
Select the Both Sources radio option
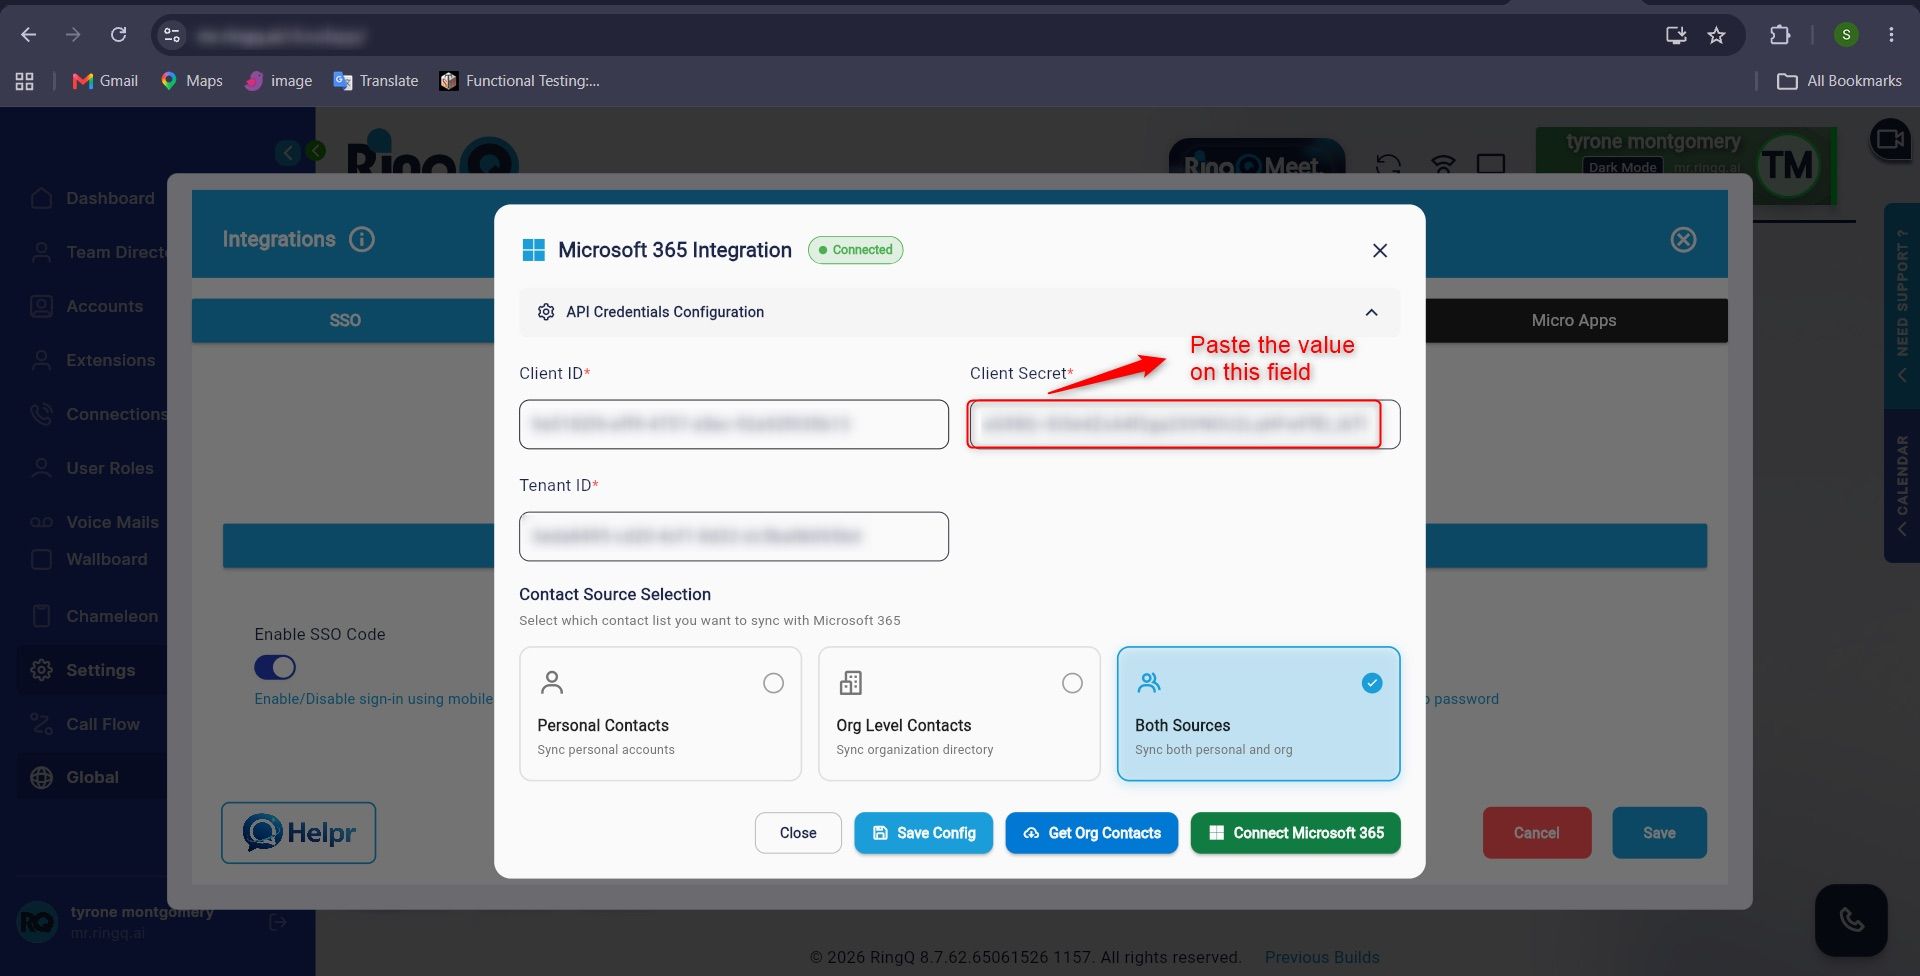[1372, 683]
